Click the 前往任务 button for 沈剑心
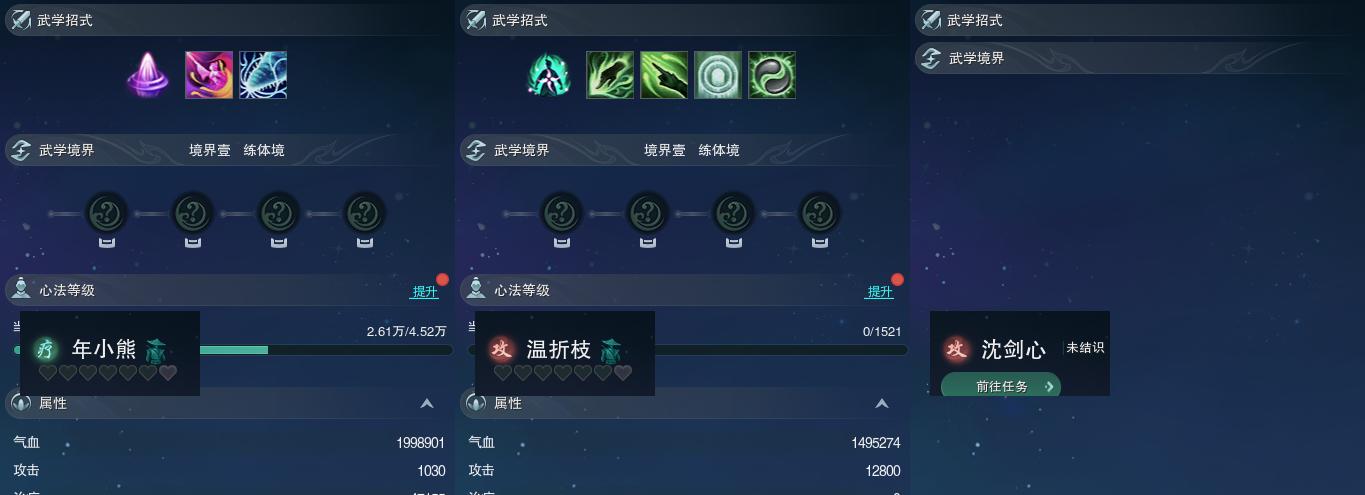The height and width of the screenshot is (495, 1365). coord(1001,386)
